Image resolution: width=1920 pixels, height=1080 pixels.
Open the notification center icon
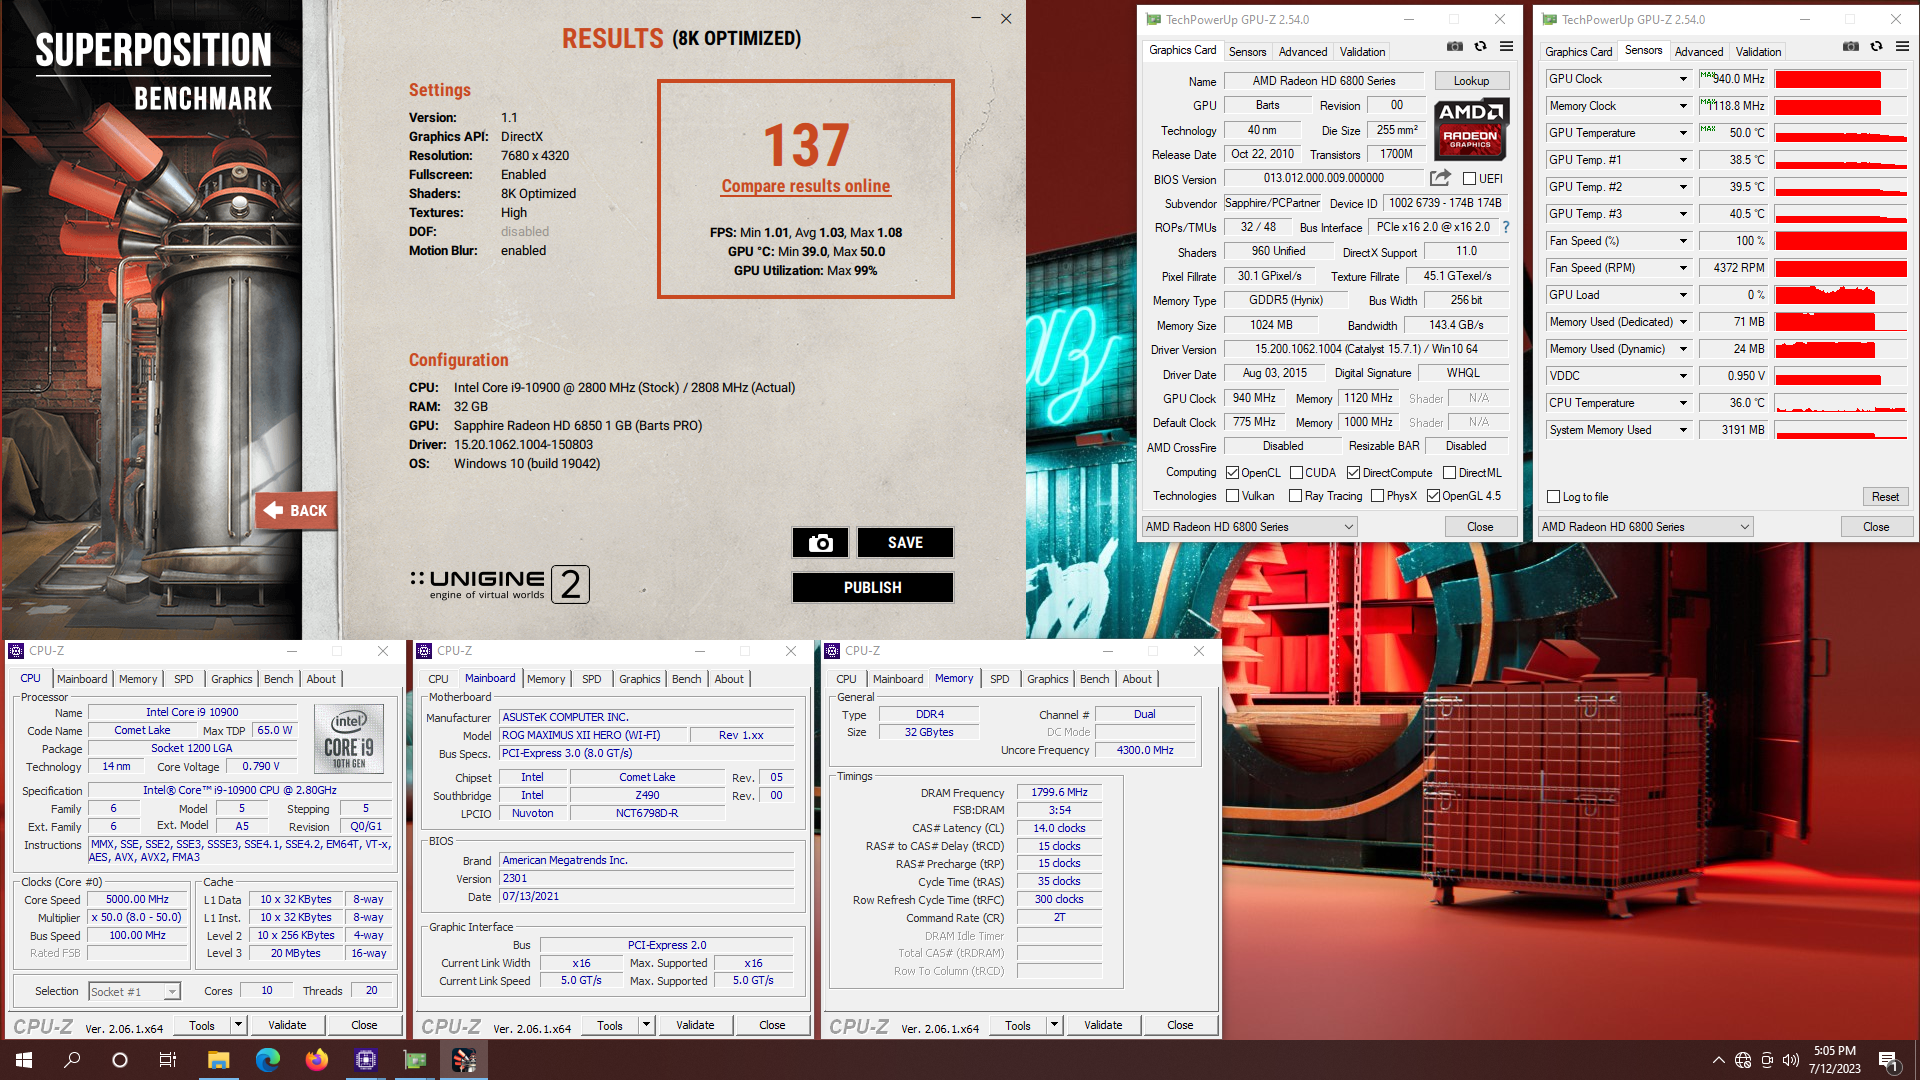tap(1888, 1060)
